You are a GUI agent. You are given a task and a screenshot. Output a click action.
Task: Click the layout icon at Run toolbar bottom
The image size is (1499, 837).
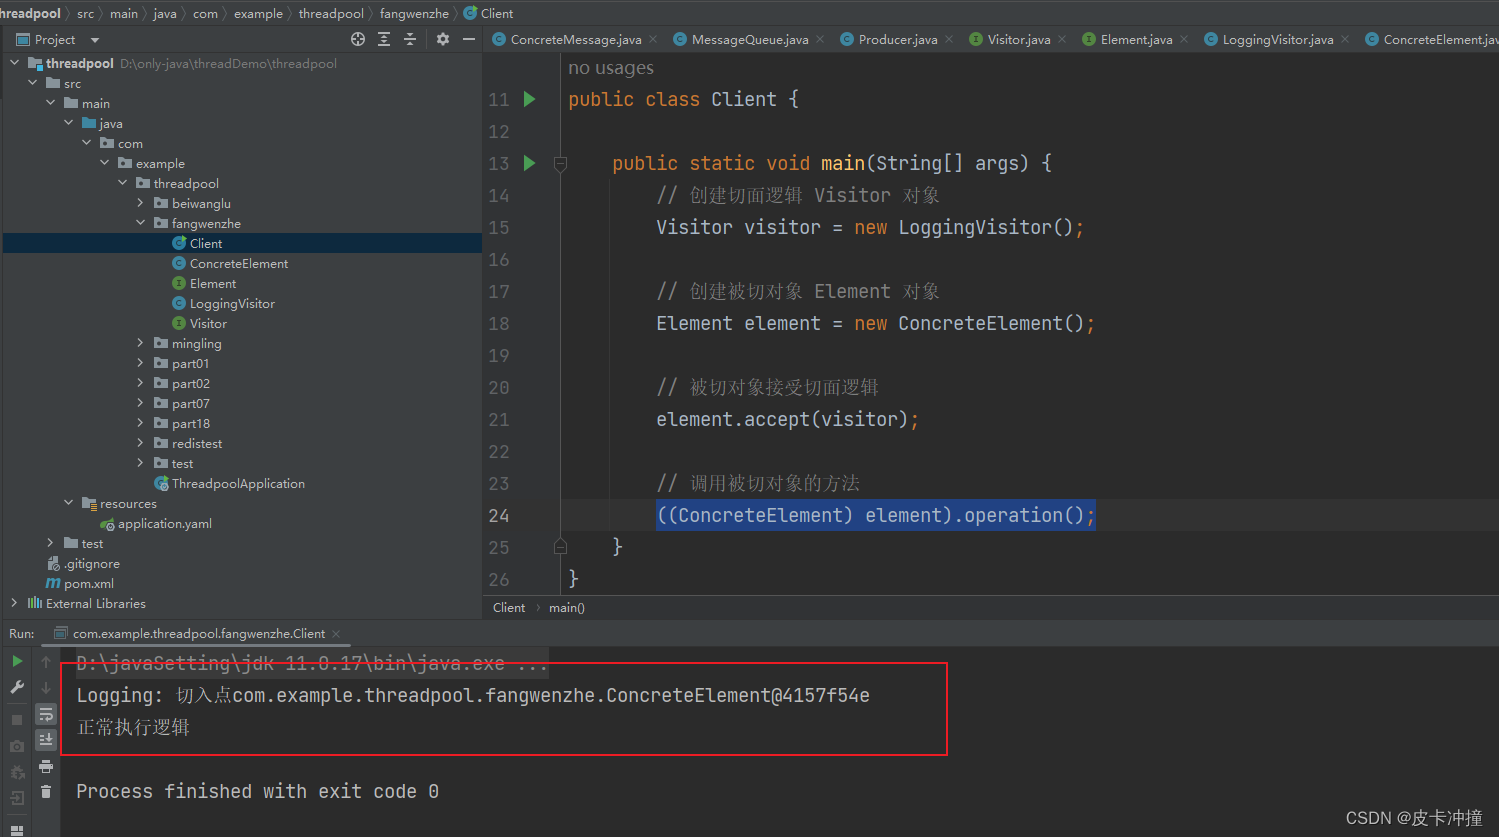pyautogui.click(x=17, y=829)
